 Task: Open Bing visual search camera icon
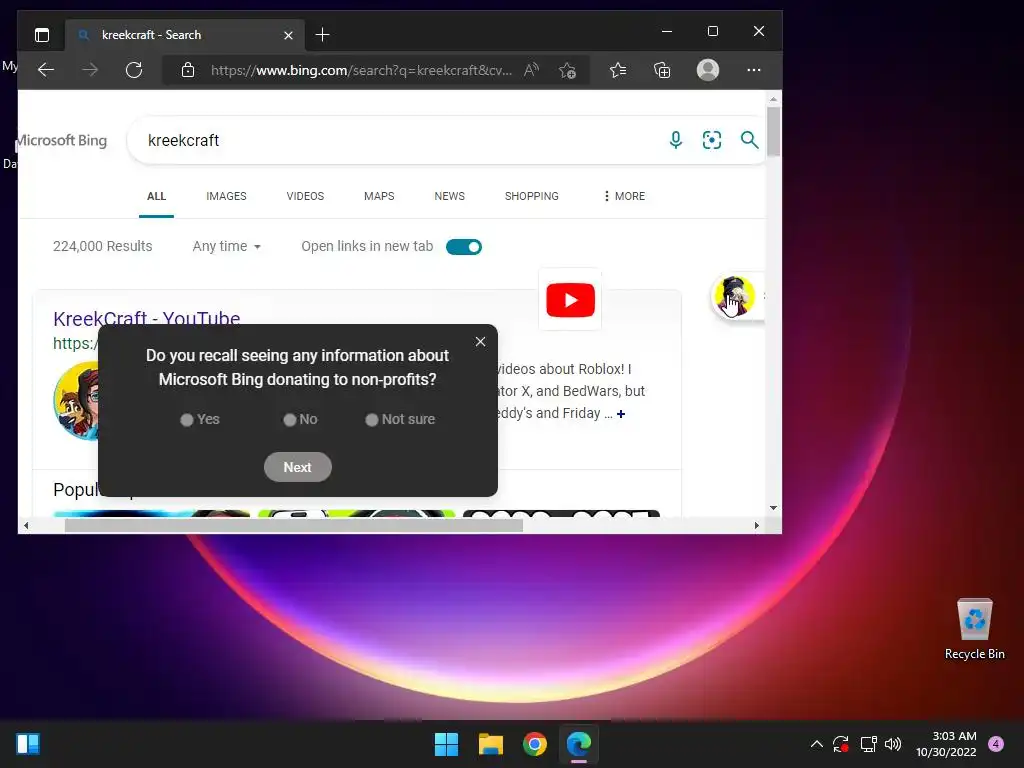click(712, 140)
